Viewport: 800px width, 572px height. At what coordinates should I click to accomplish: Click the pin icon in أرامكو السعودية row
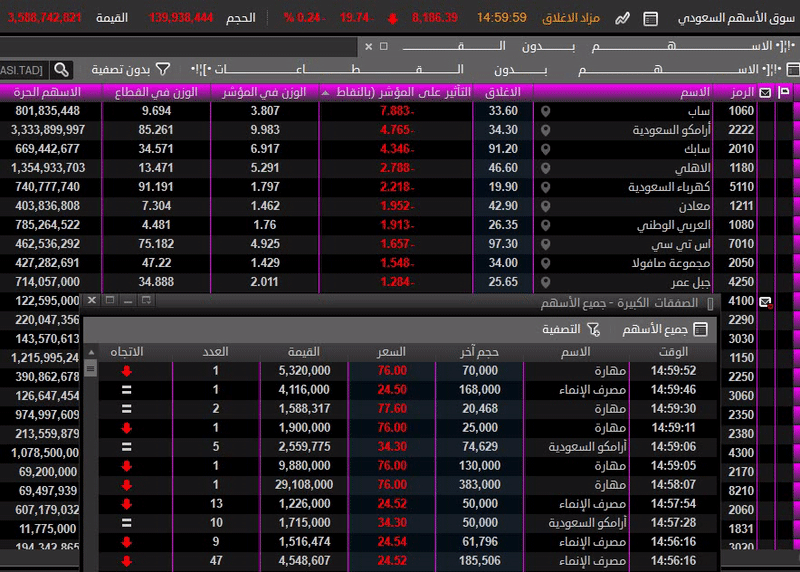[x=545, y=130]
